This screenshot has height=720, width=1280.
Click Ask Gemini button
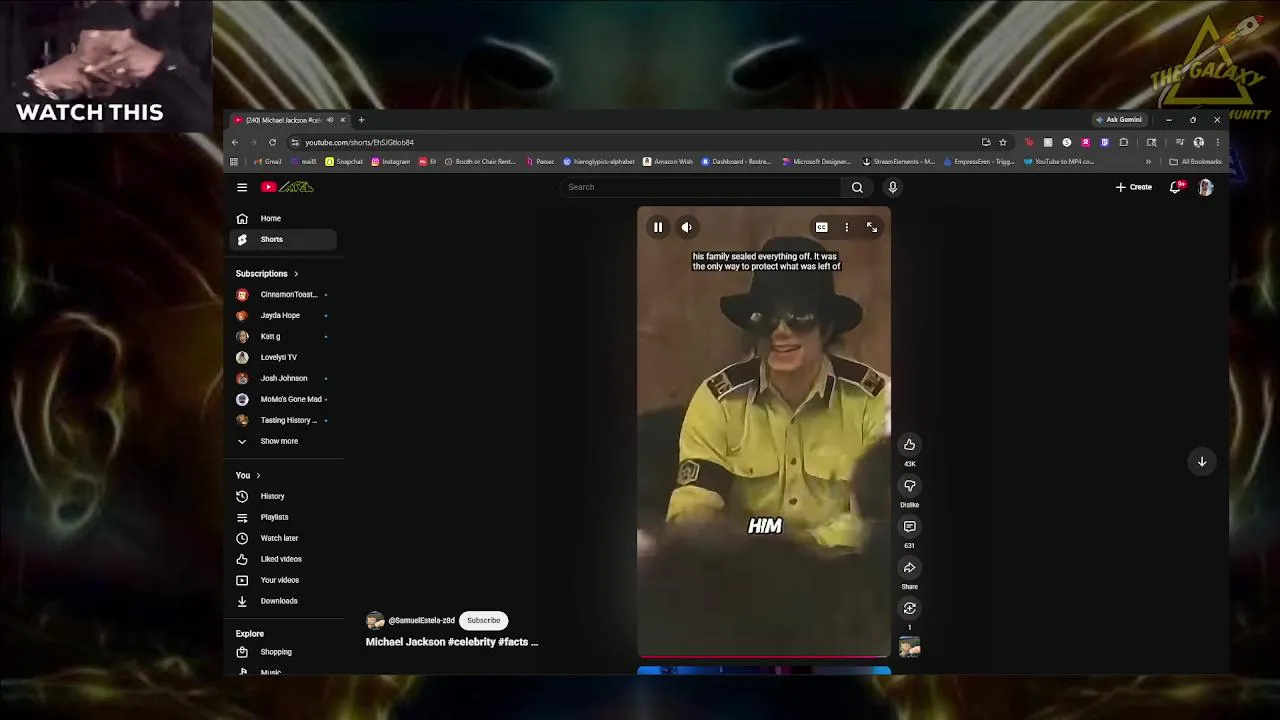tap(1118, 120)
